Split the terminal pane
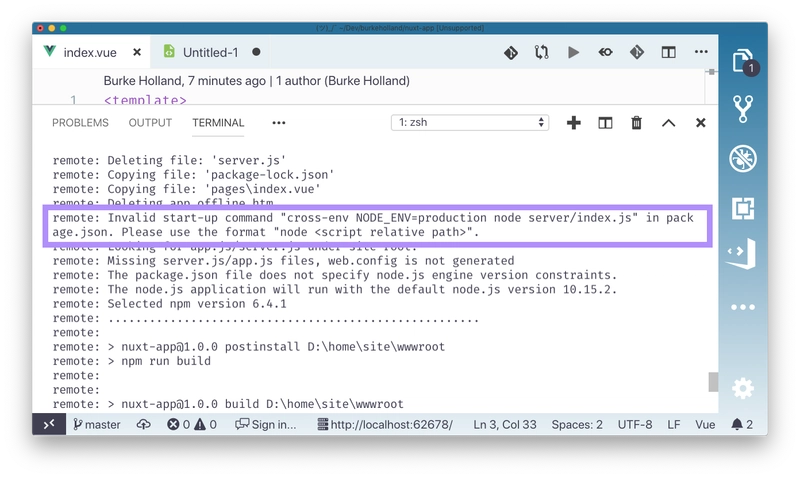This screenshot has width=800, height=478. (605, 123)
